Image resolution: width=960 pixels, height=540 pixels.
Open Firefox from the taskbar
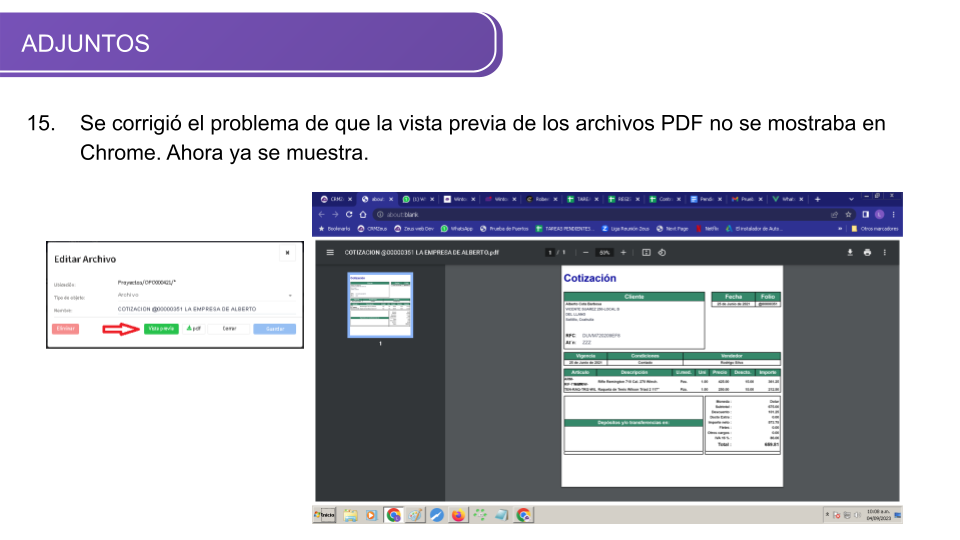click(458, 516)
